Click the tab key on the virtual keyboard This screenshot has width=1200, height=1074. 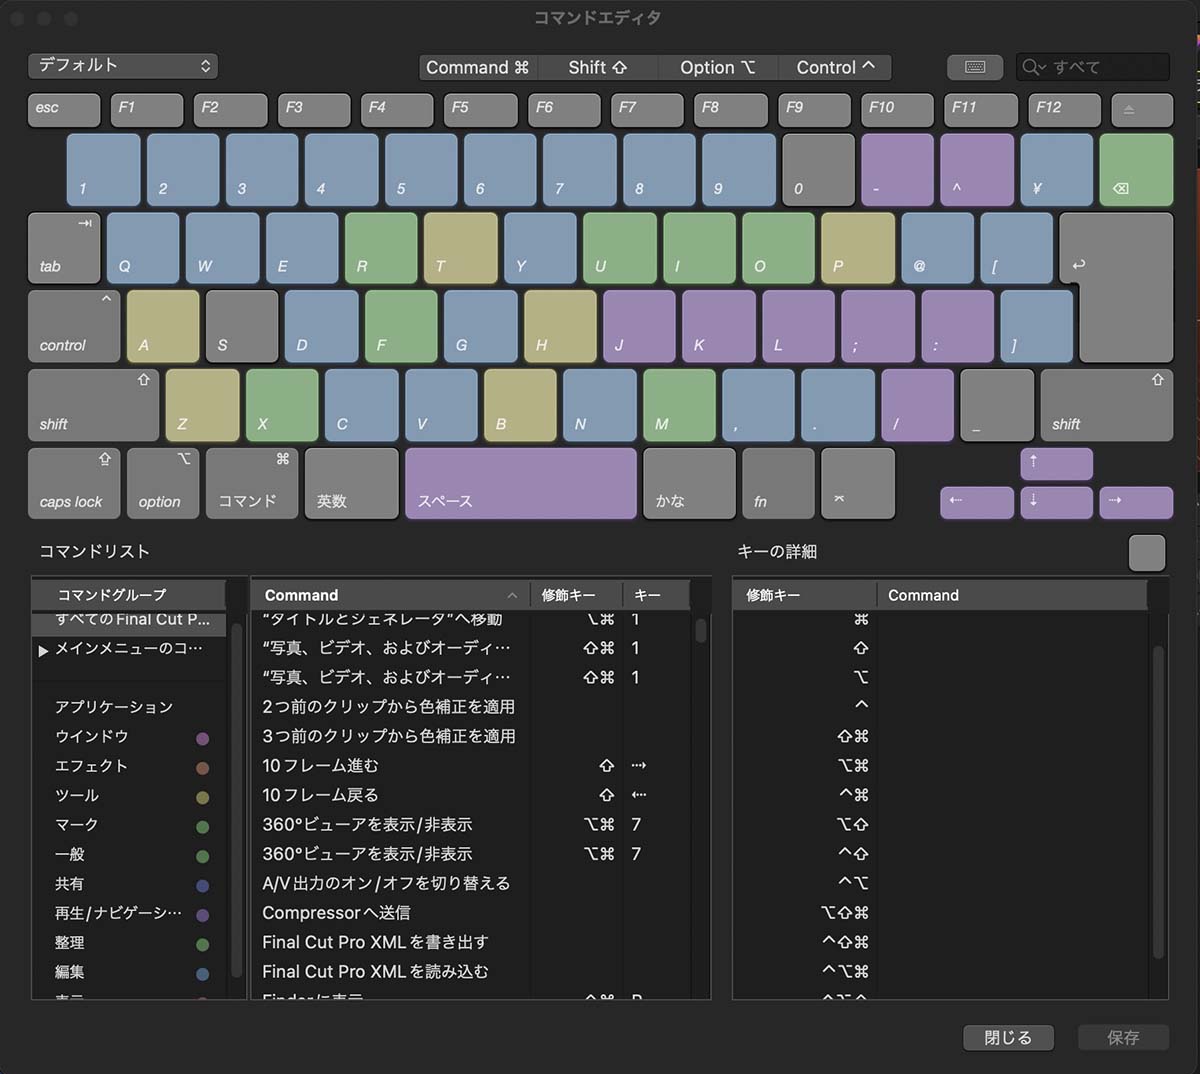[x=64, y=248]
